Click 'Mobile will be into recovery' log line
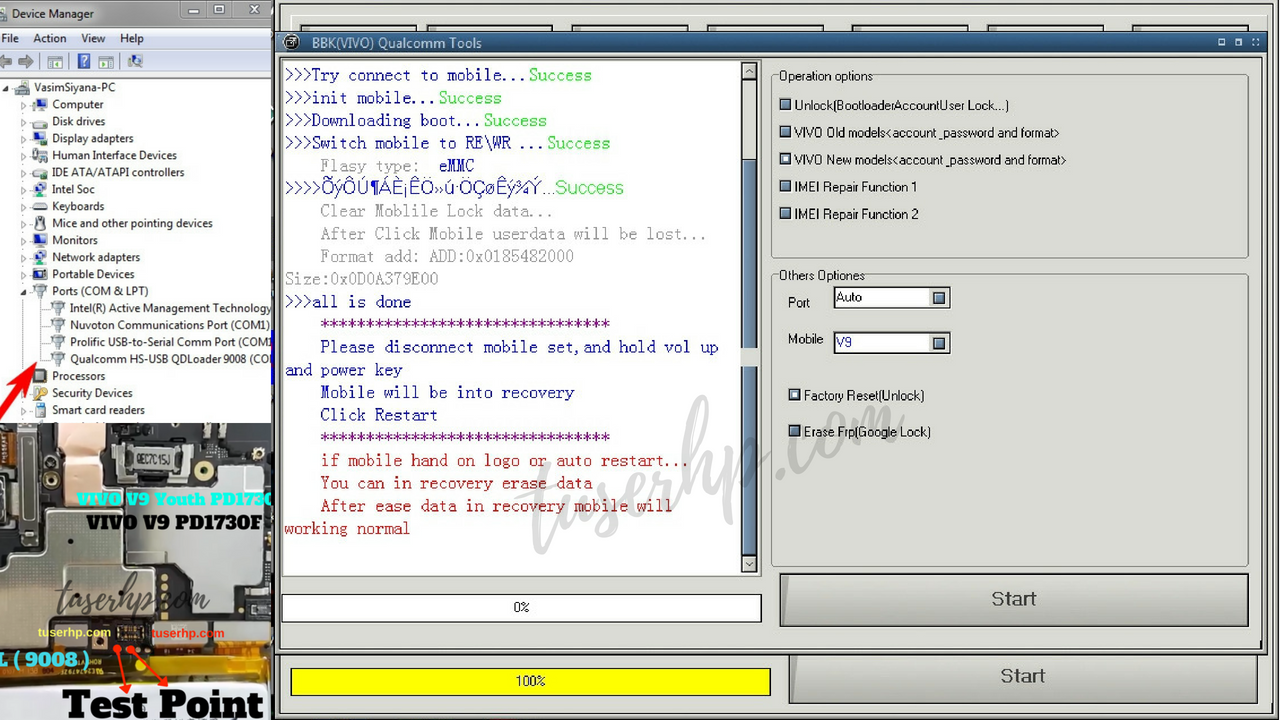Viewport: 1280px width, 720px height. coord(447,392)
